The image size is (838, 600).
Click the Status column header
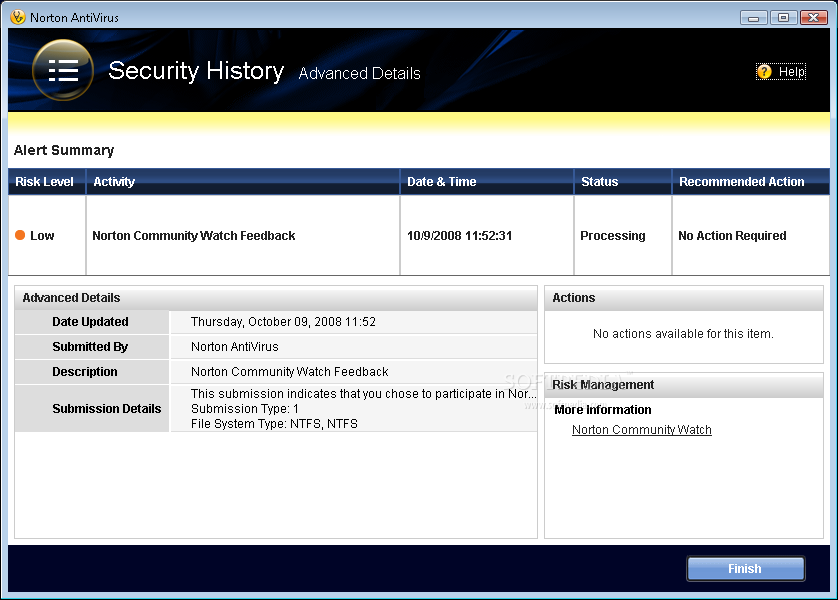point(623,182)
